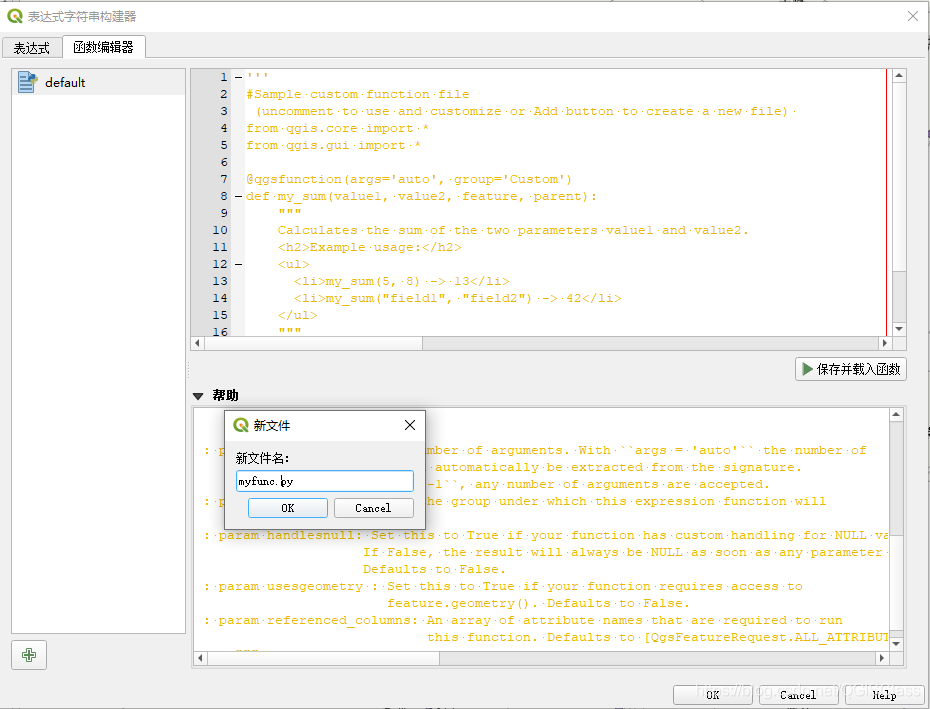
Task: Confirm new file name with OK
Action: (288, 508)
